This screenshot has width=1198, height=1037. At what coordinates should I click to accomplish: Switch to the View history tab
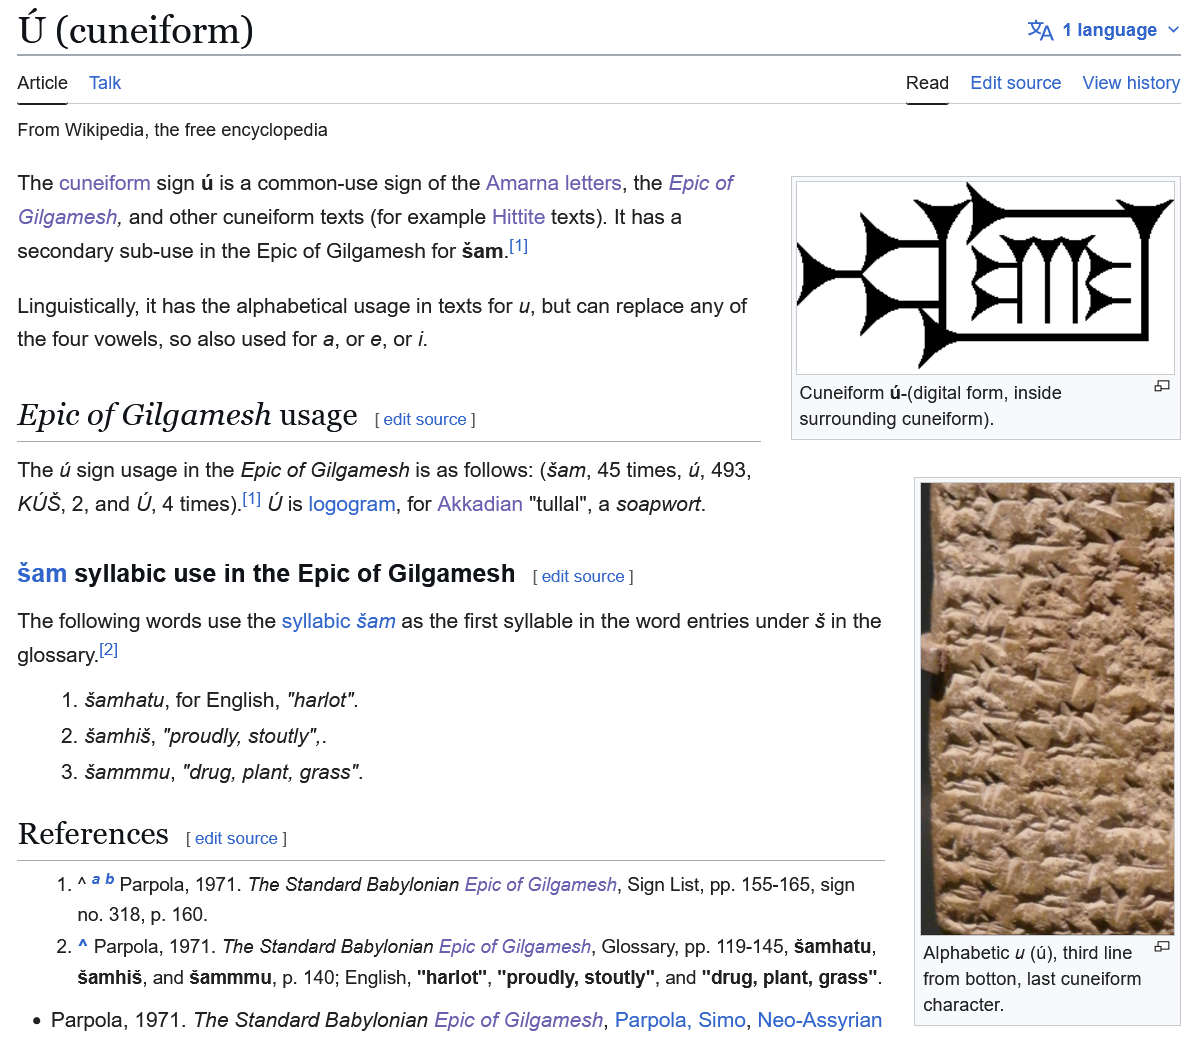click(1130, 83)
